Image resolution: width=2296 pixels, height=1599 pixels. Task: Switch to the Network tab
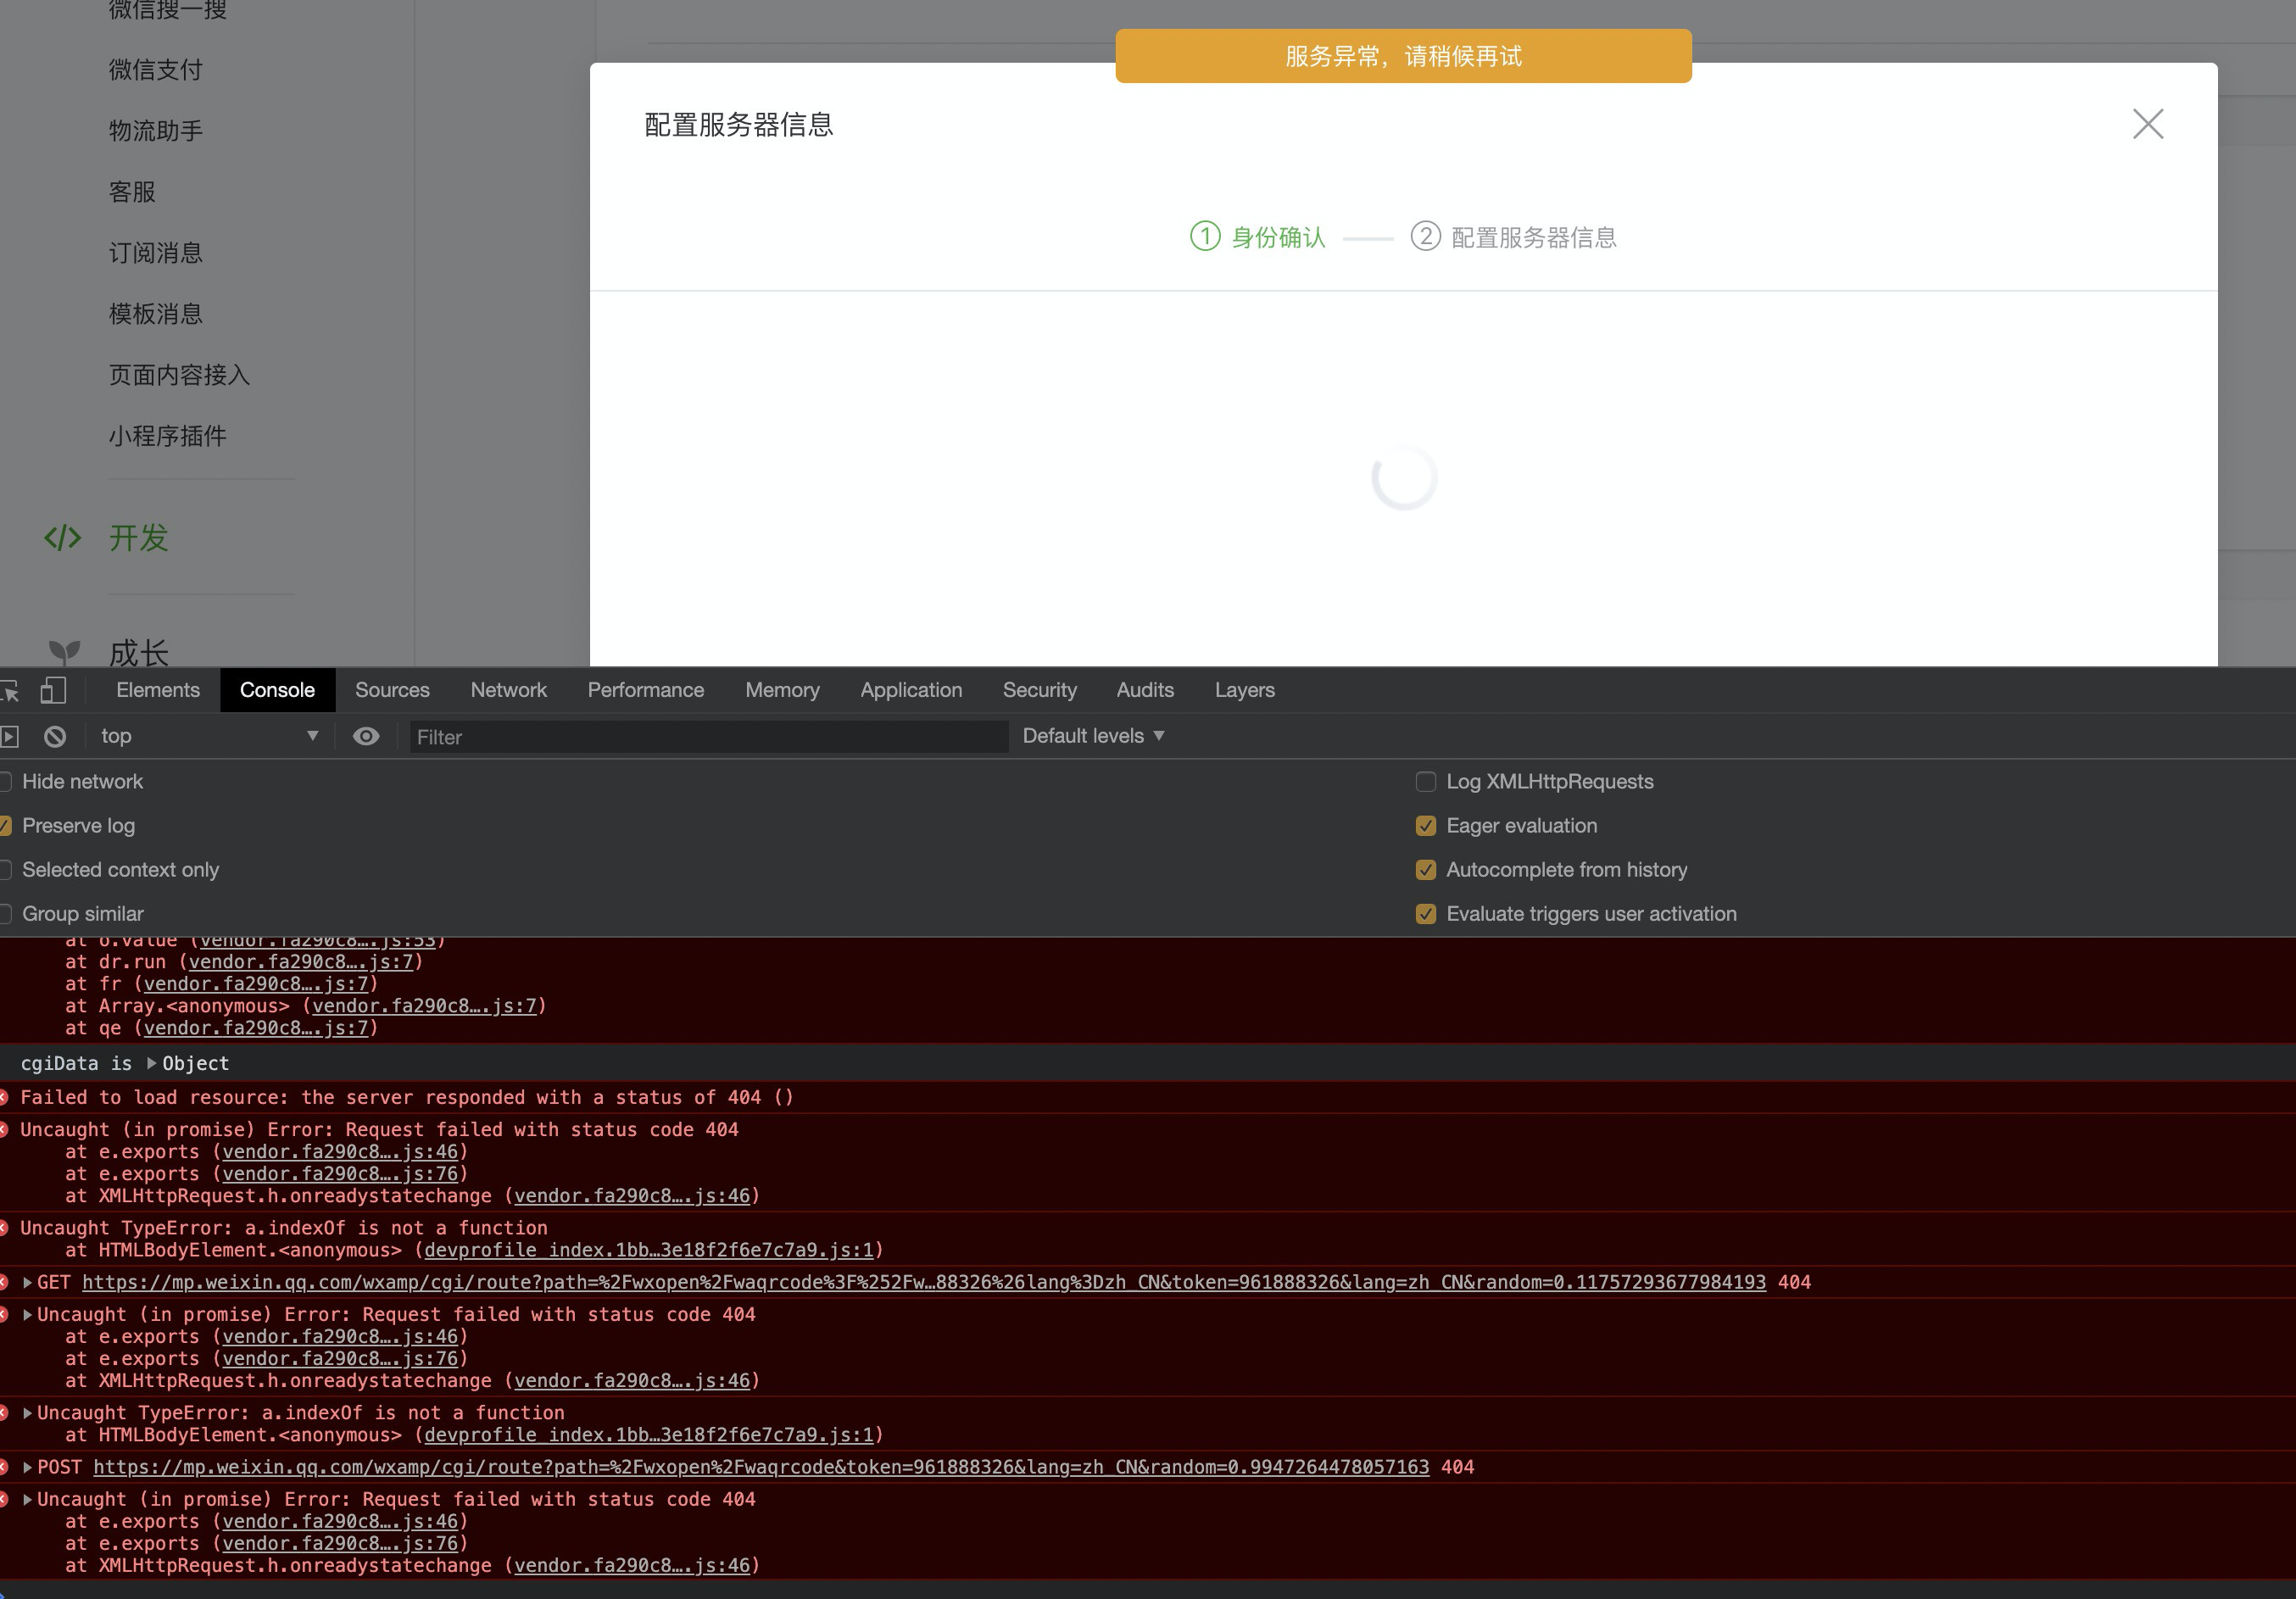(508, 690)
